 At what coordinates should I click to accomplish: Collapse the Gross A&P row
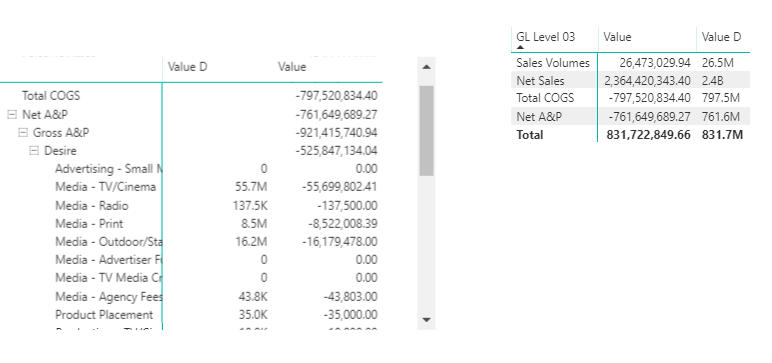pyautogui.click(x=23, y=133)
